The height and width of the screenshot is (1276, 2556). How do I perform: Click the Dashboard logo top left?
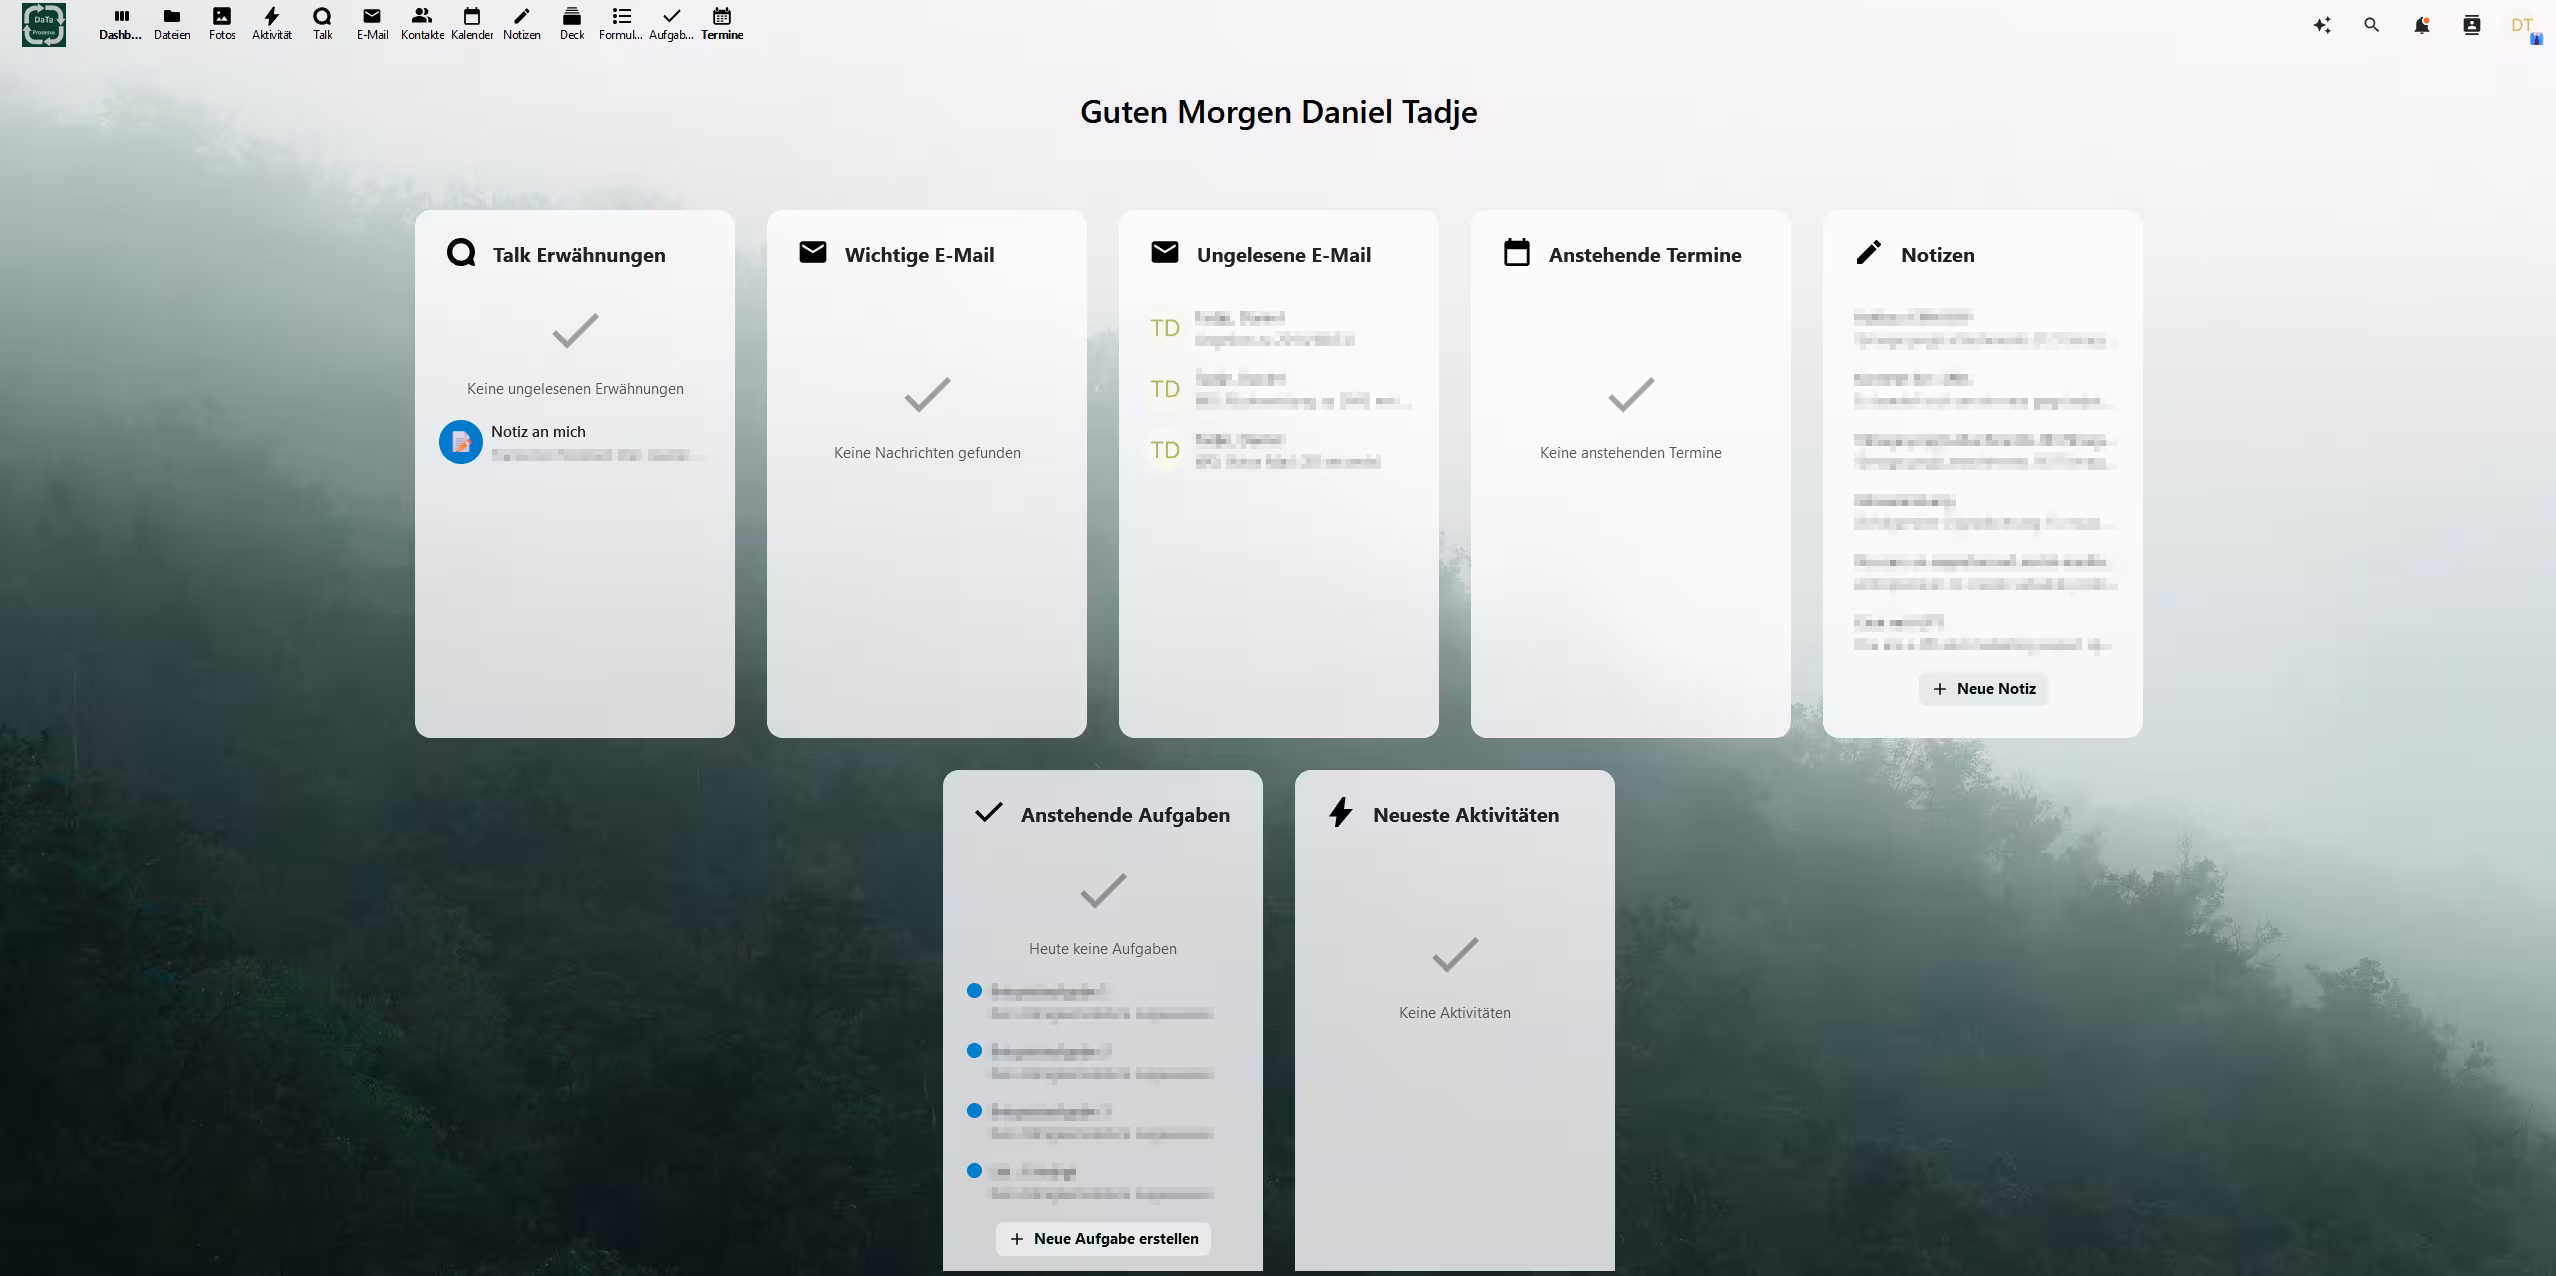43,24
